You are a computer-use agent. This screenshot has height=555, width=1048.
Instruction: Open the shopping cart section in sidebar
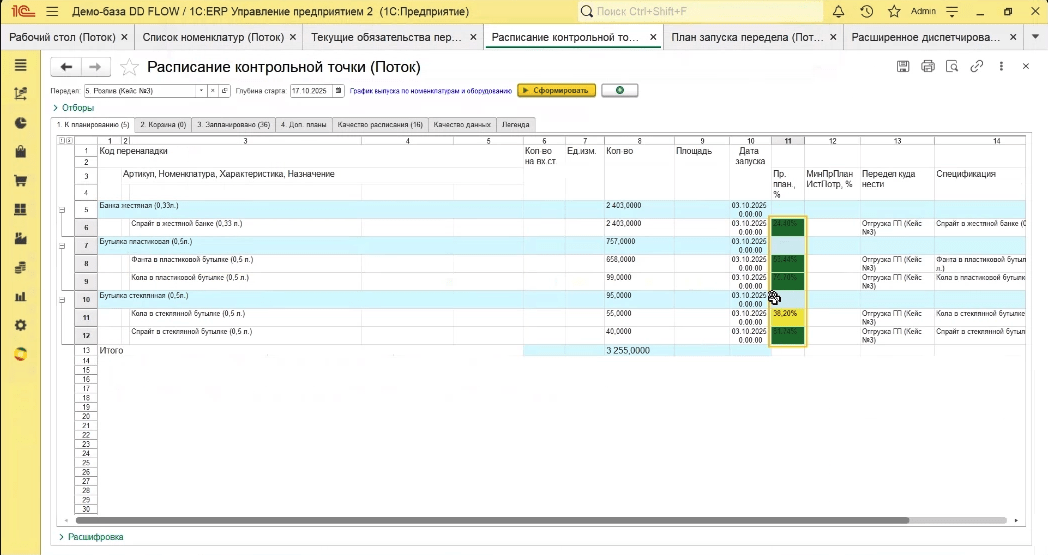pos(20,181)
